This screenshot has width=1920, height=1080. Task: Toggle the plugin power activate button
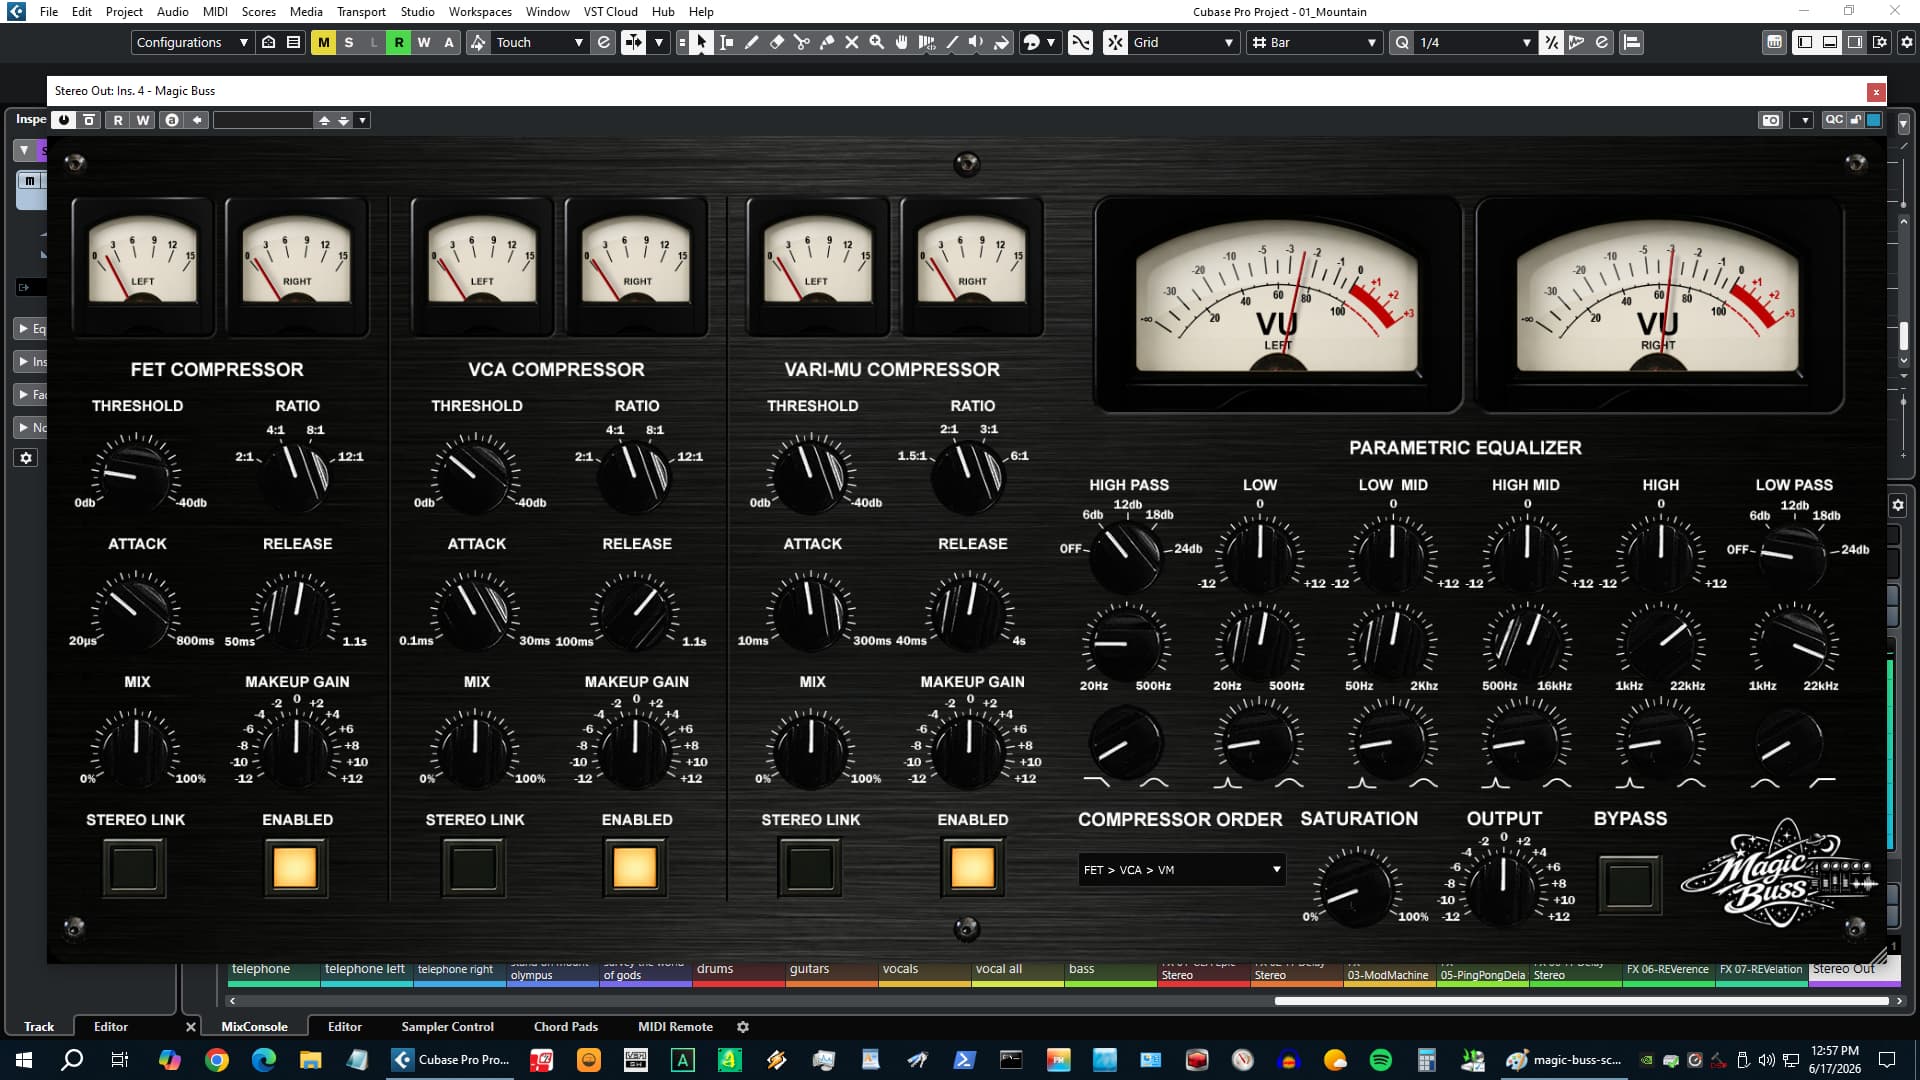tap(64, 120)
